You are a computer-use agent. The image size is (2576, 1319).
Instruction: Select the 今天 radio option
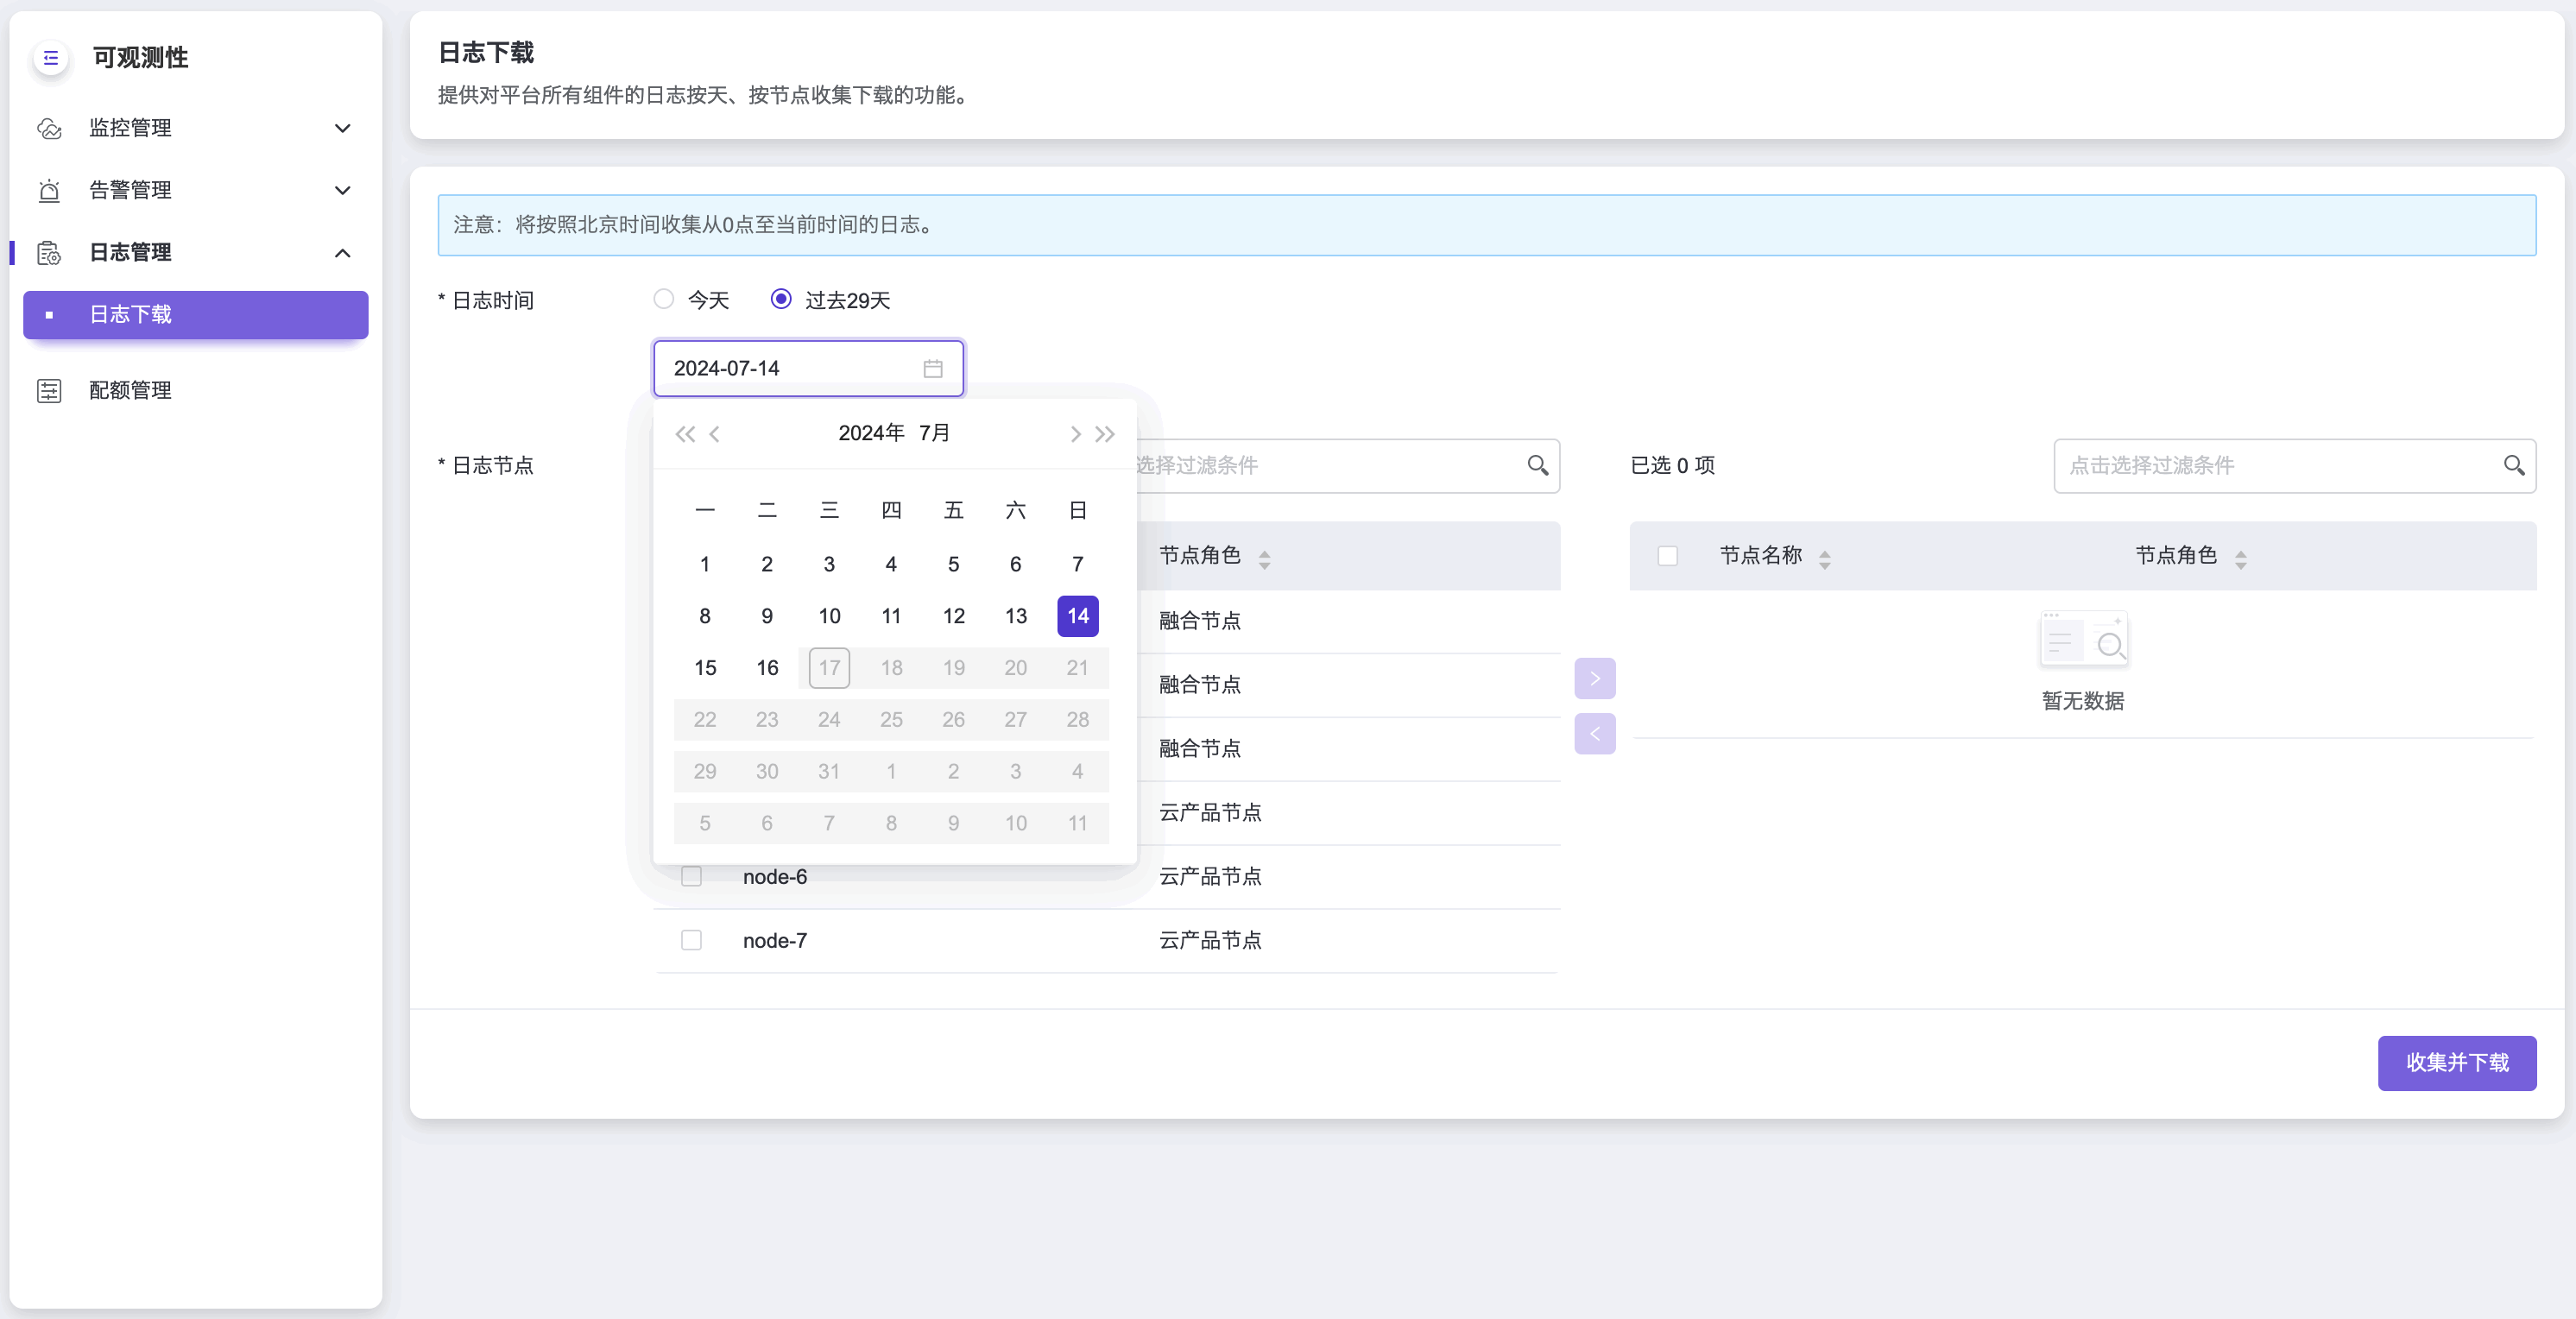[x=663, y=299]
